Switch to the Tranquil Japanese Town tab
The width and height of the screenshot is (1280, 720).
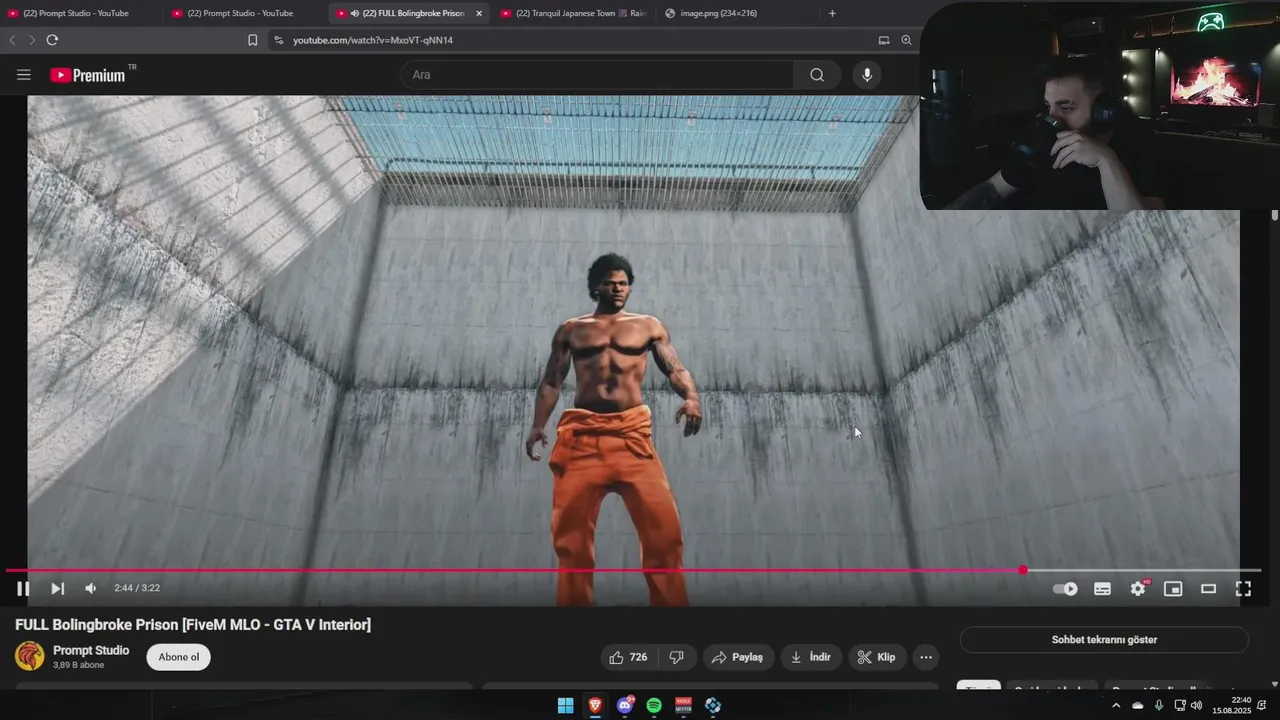[x=573, y=13]
